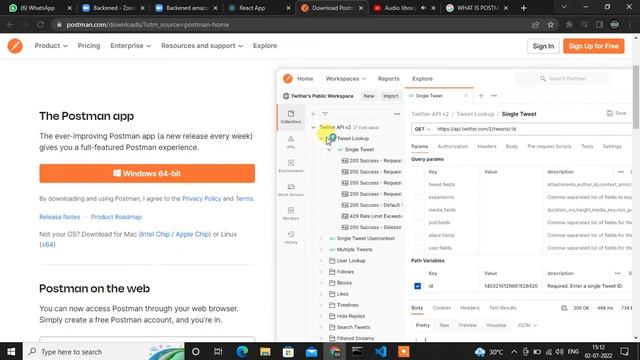Open the taskbar clock and date
640x360 pixels.
click(598, 351)
